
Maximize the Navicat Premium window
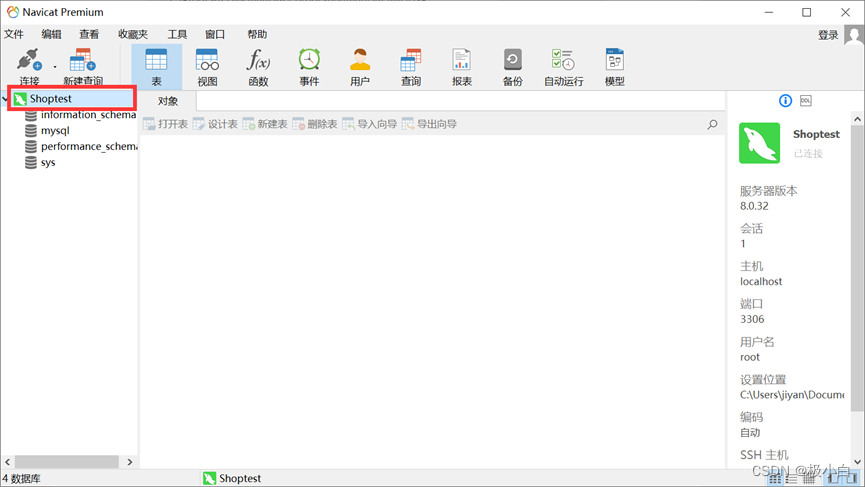[x=807, y=12]
